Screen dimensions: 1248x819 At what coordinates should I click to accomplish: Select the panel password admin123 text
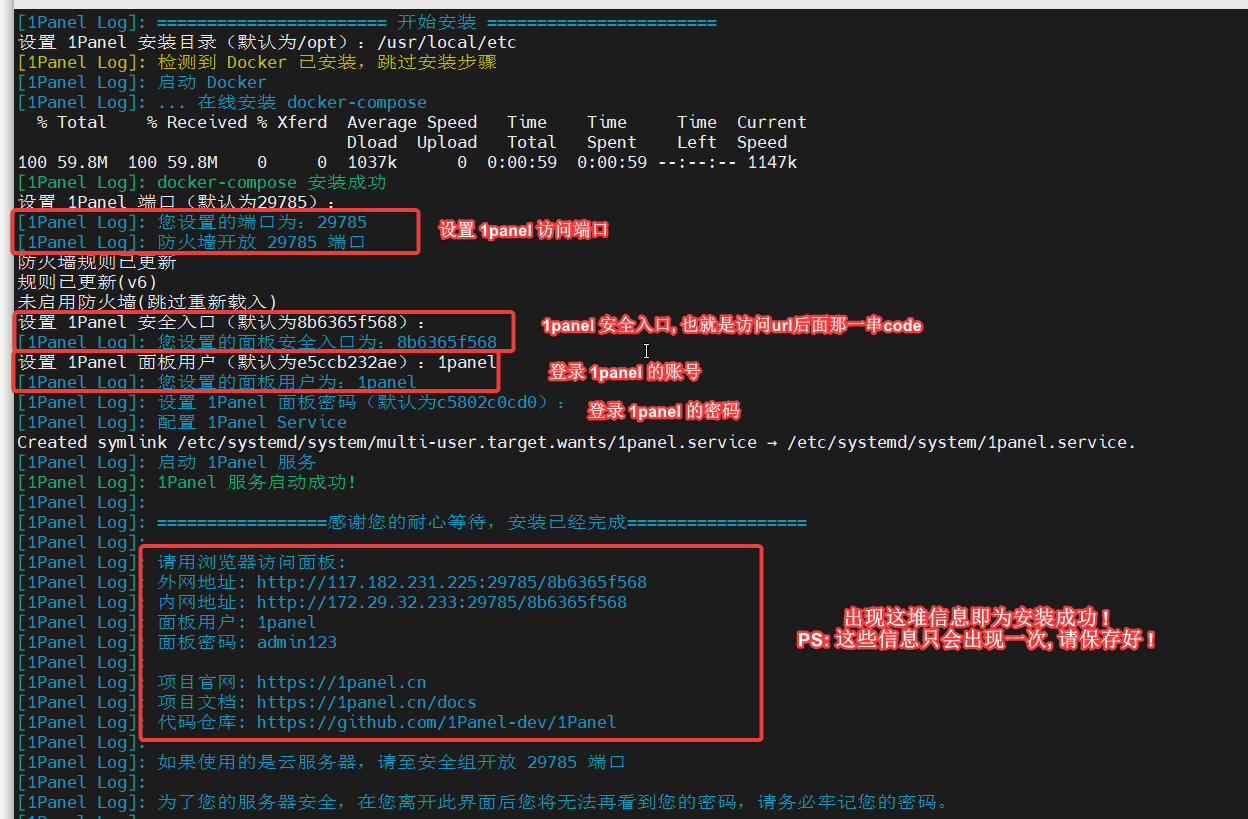(x=300, y=641)
